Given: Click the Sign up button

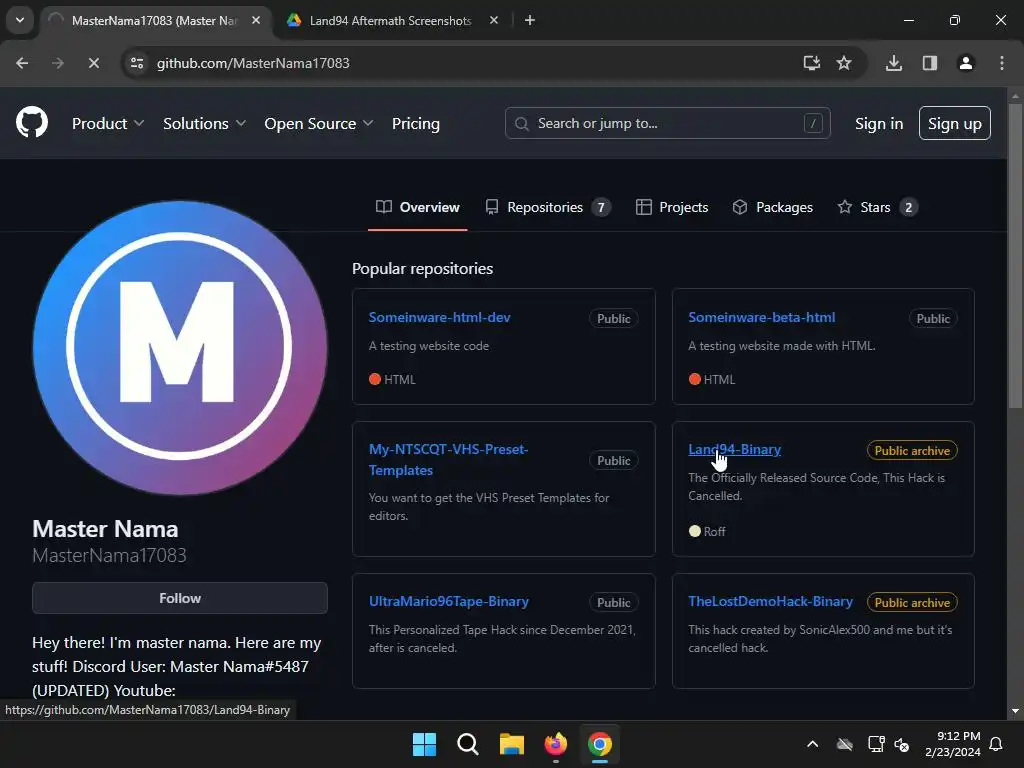Looking at the screenshot, I should 954,123.
